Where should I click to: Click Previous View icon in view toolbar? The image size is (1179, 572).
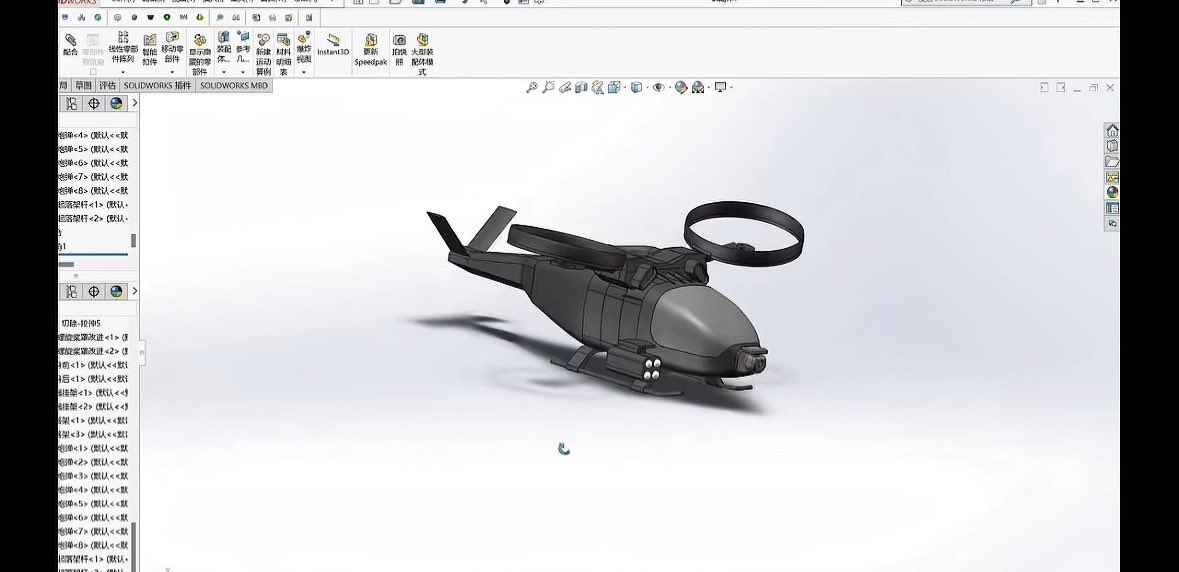point(565,88)
